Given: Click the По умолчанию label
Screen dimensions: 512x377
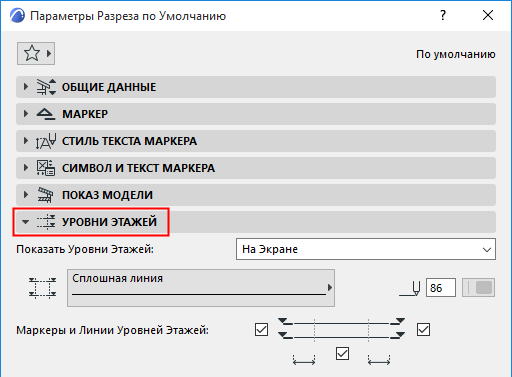Looking at the screenshot, I should [x=456, y=54].
